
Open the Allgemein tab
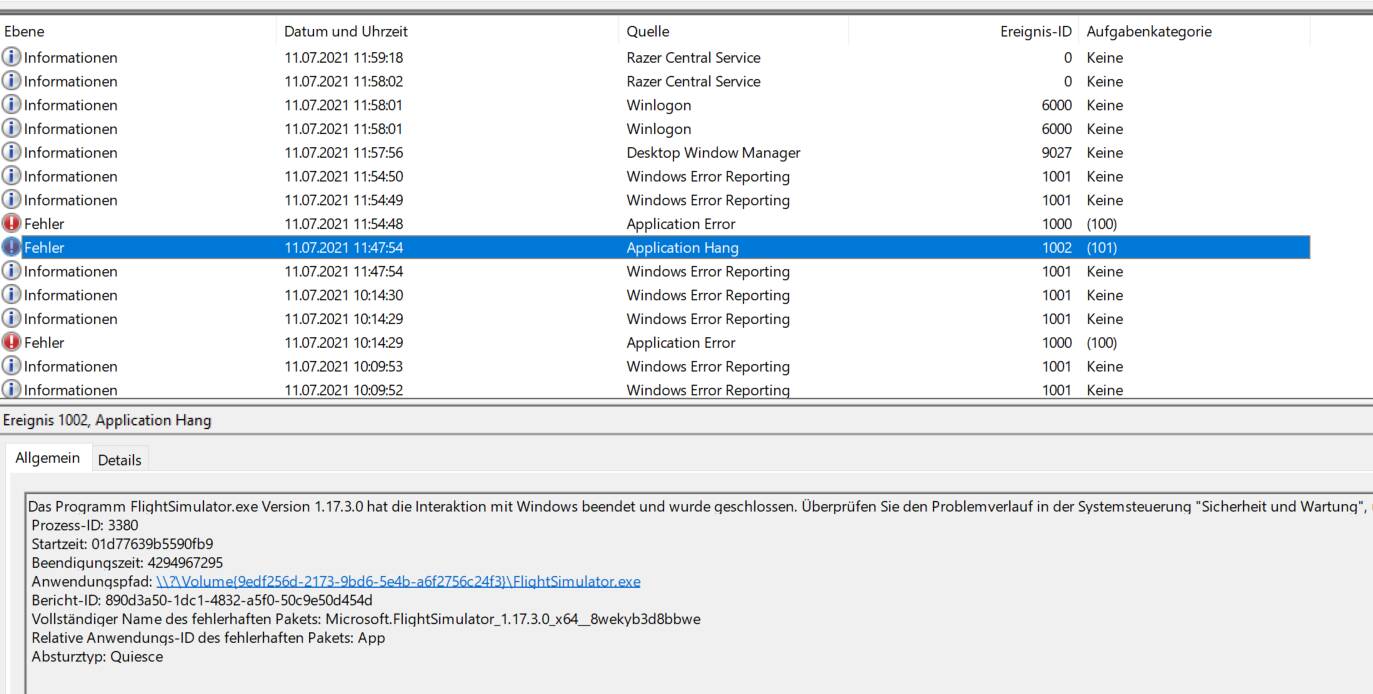47,458
